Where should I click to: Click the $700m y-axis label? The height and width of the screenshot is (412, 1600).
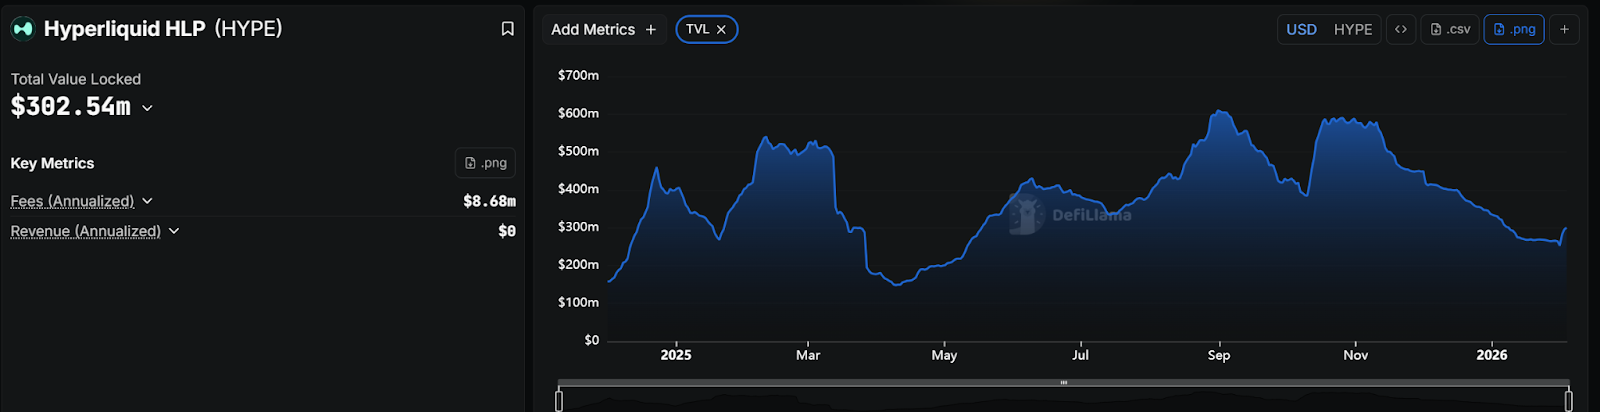(x=578, y=75)
